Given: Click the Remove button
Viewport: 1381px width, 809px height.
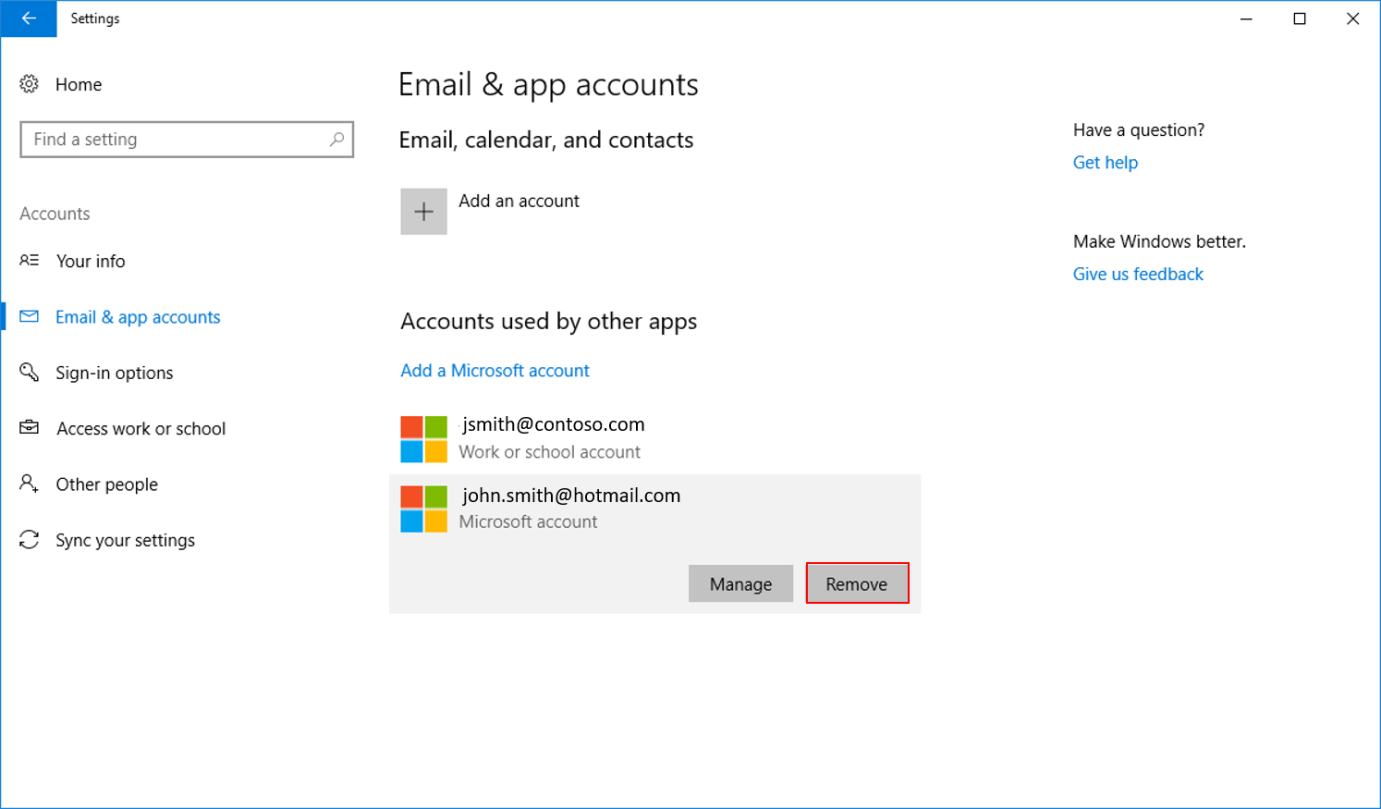Looking at the screenshot, I should click(x=857, y=584).
